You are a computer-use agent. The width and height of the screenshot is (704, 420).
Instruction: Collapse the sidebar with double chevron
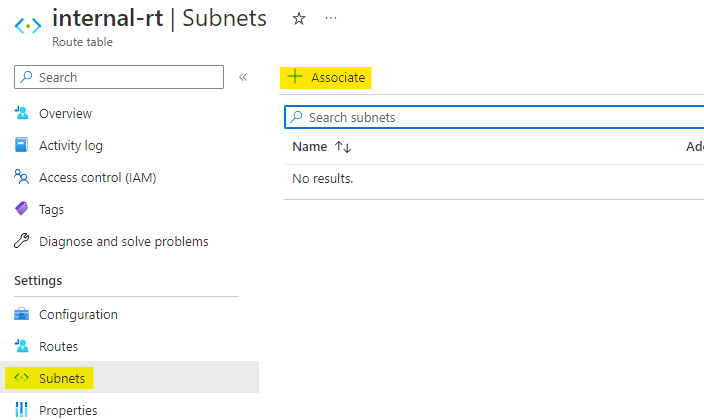point(243,77)
